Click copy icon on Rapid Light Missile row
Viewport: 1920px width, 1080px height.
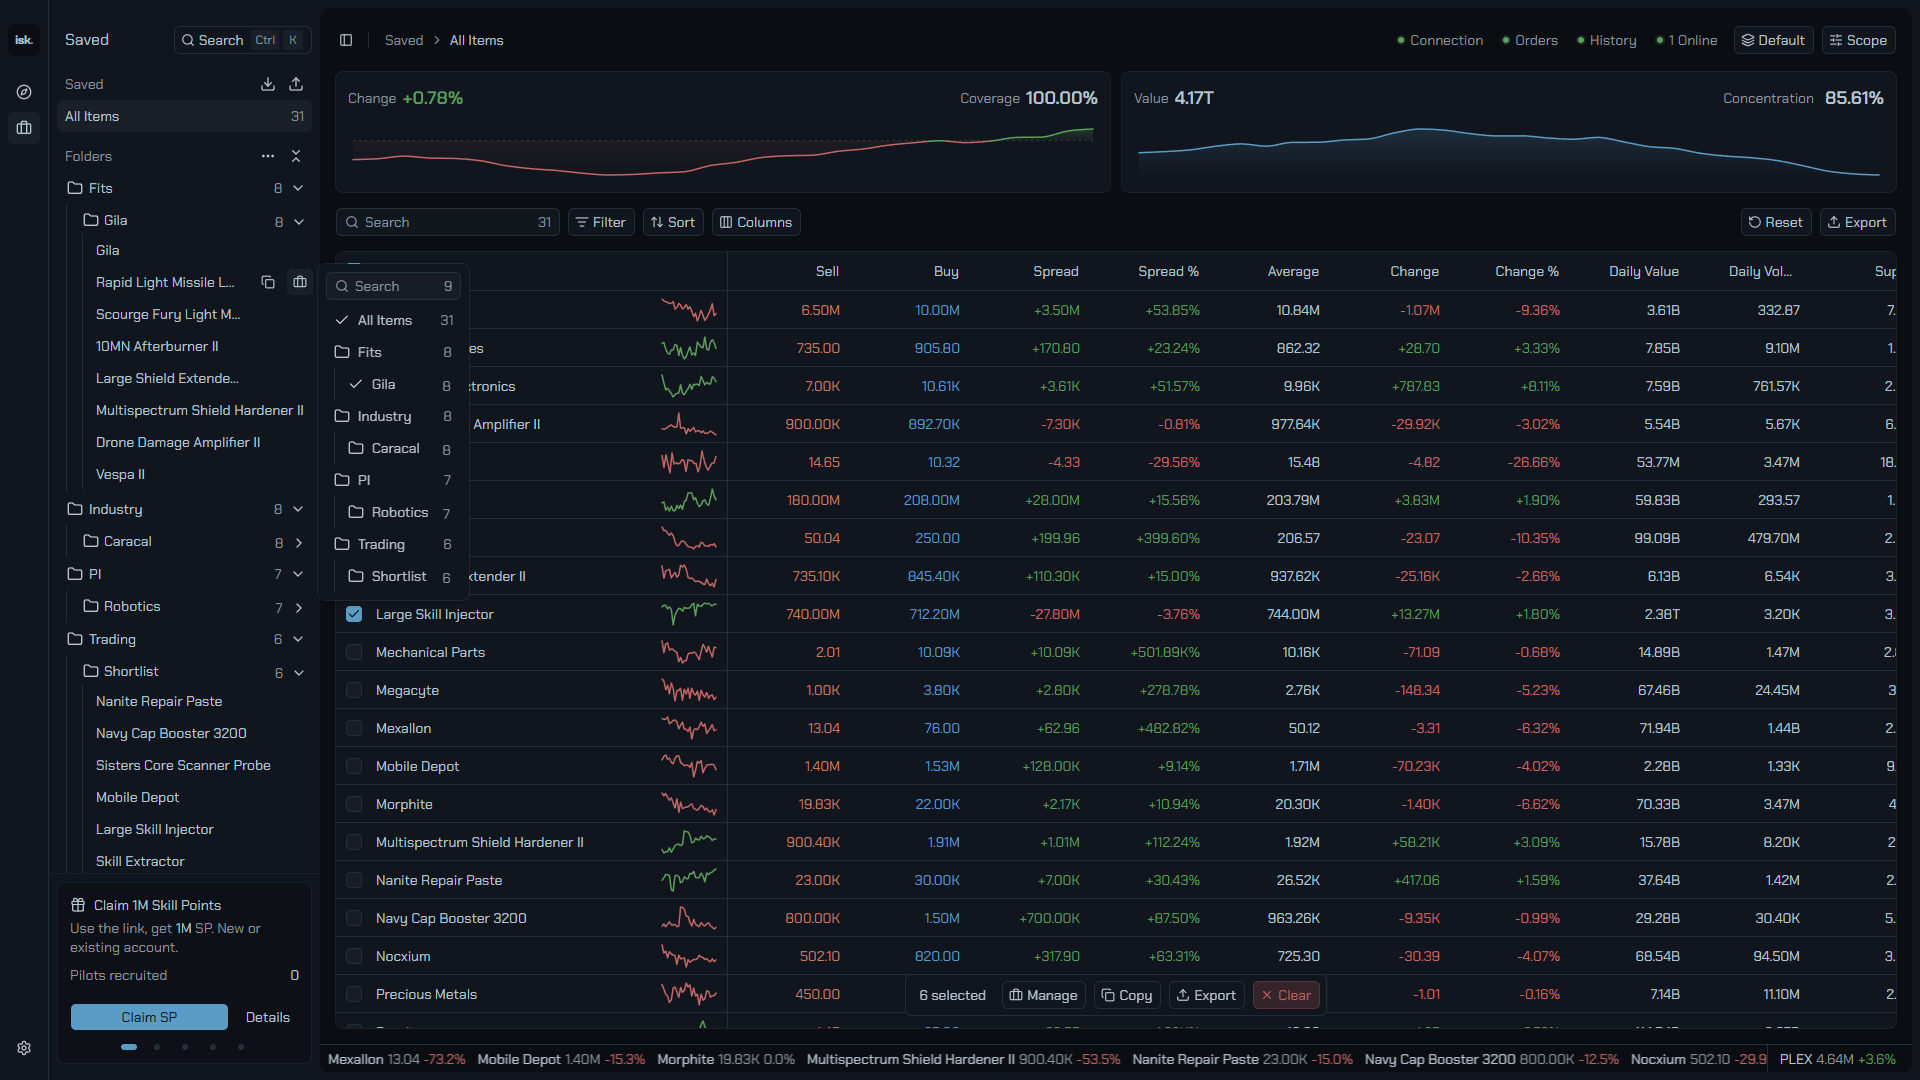click(268, 282)
